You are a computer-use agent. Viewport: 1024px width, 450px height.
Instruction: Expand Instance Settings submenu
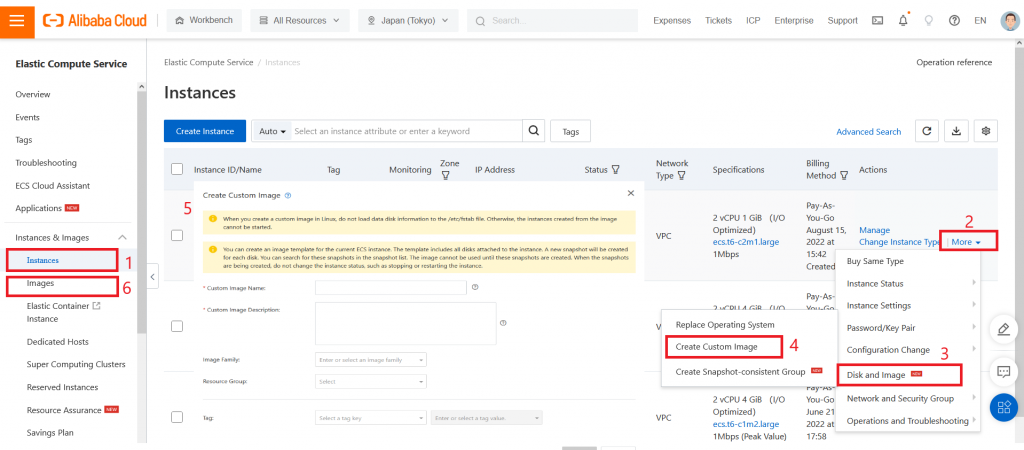coord(908,305)
